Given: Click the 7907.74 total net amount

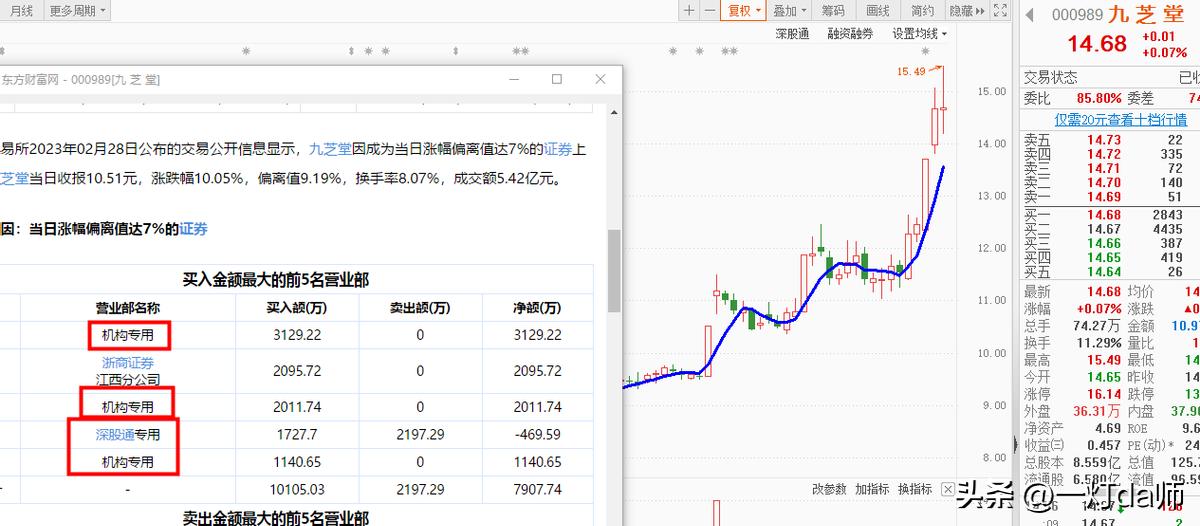Looking at the screenshot, I should [x=537, y=489].
